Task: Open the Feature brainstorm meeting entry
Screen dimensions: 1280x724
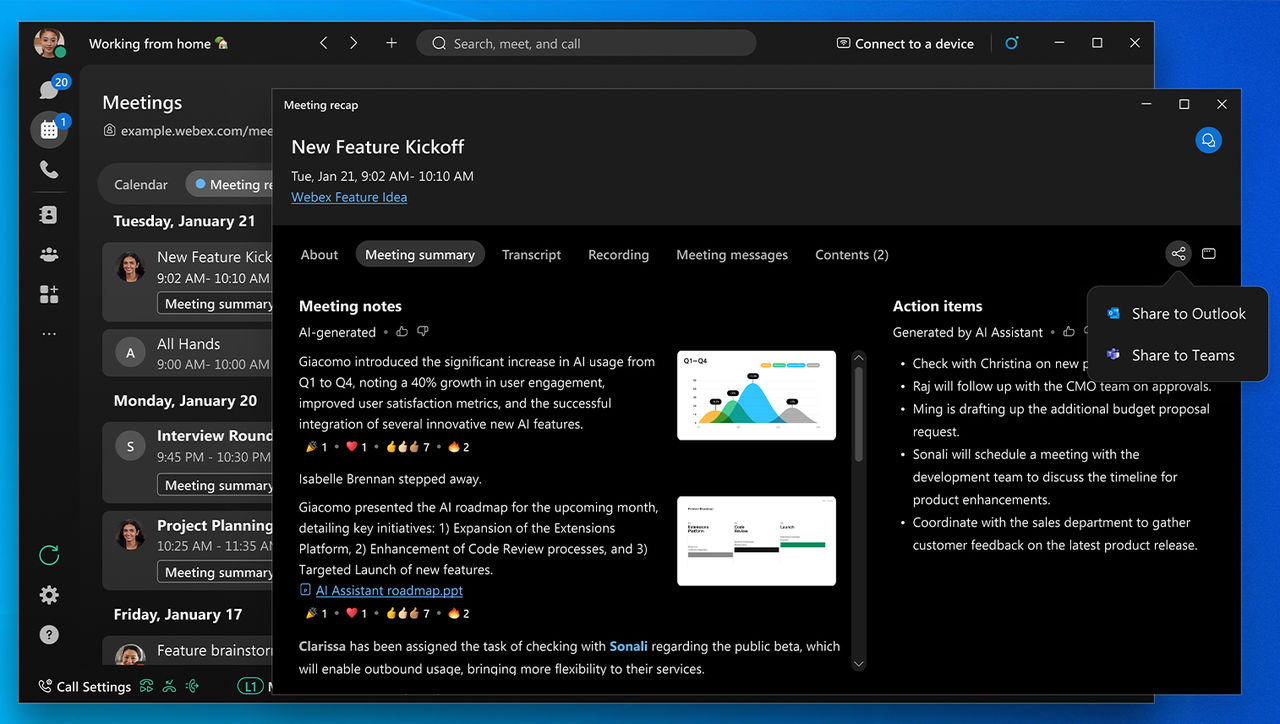Action: pyautogui.click(x=188, y=651)
